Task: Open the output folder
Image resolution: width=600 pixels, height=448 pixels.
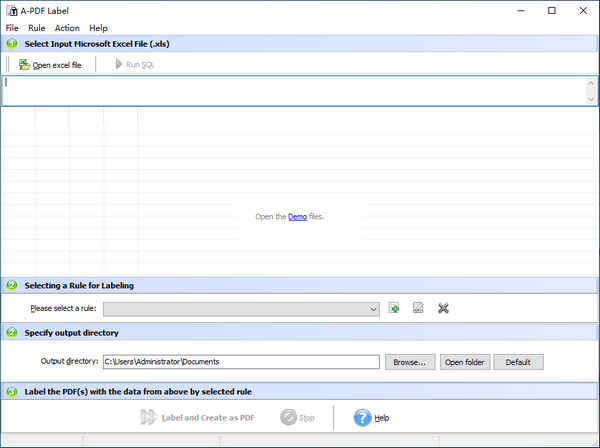Action: click(465, 362)
